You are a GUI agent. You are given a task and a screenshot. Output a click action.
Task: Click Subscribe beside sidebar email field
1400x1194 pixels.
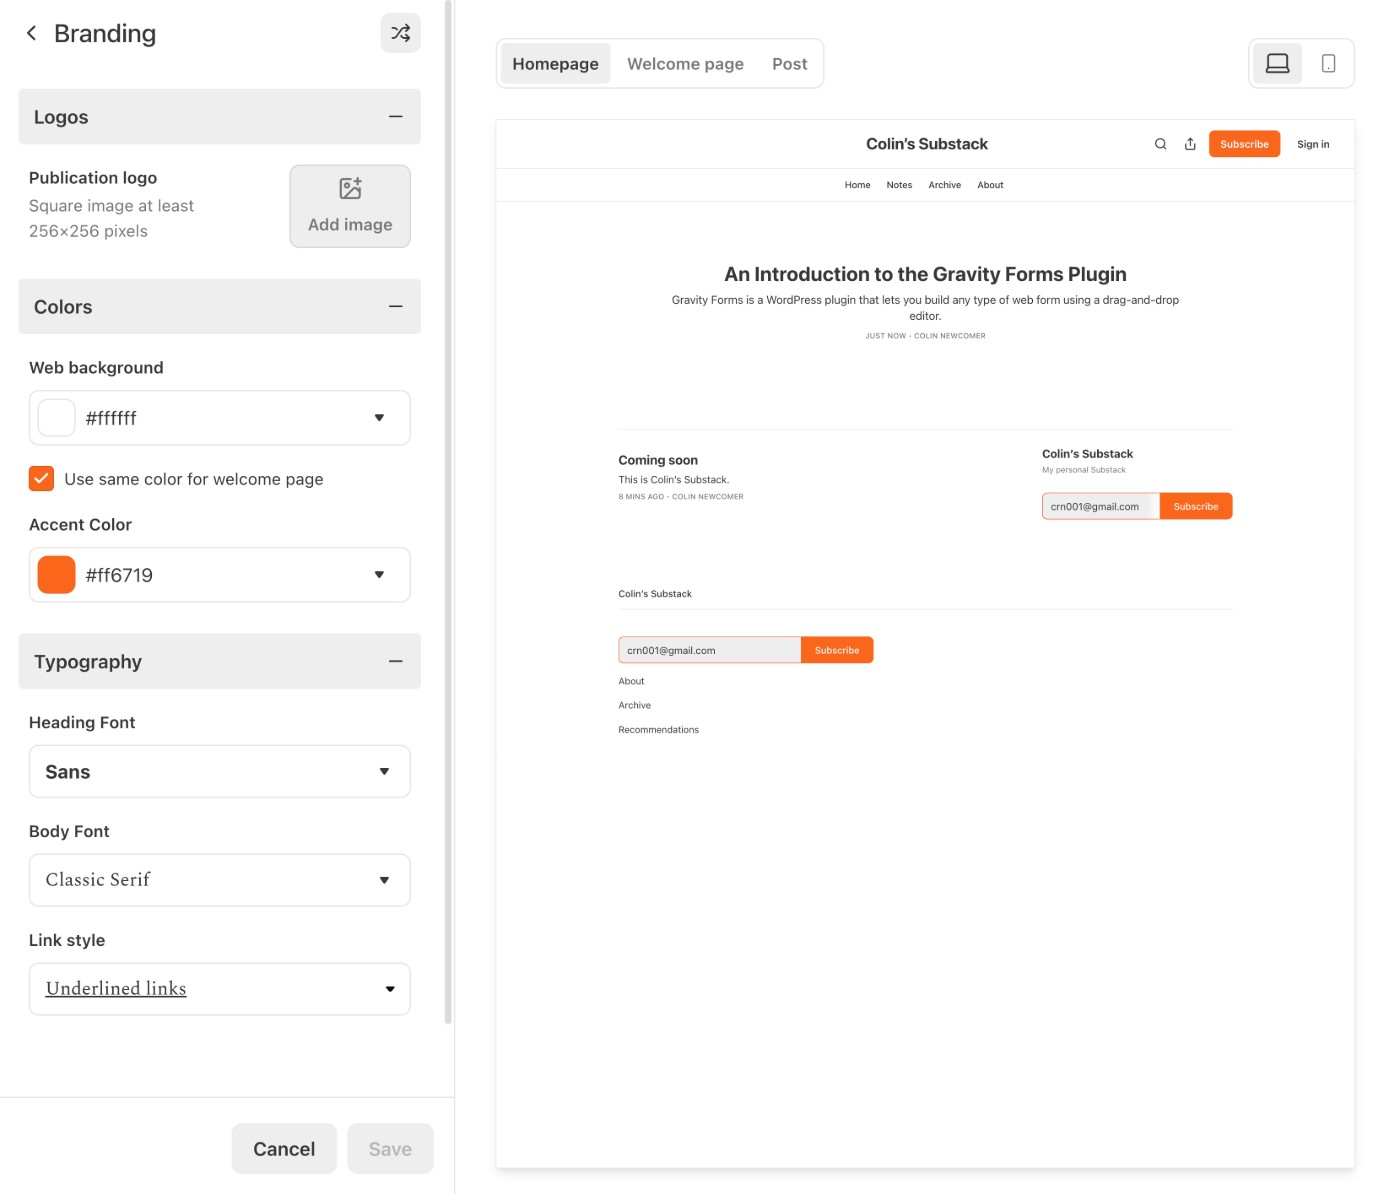1196,506
